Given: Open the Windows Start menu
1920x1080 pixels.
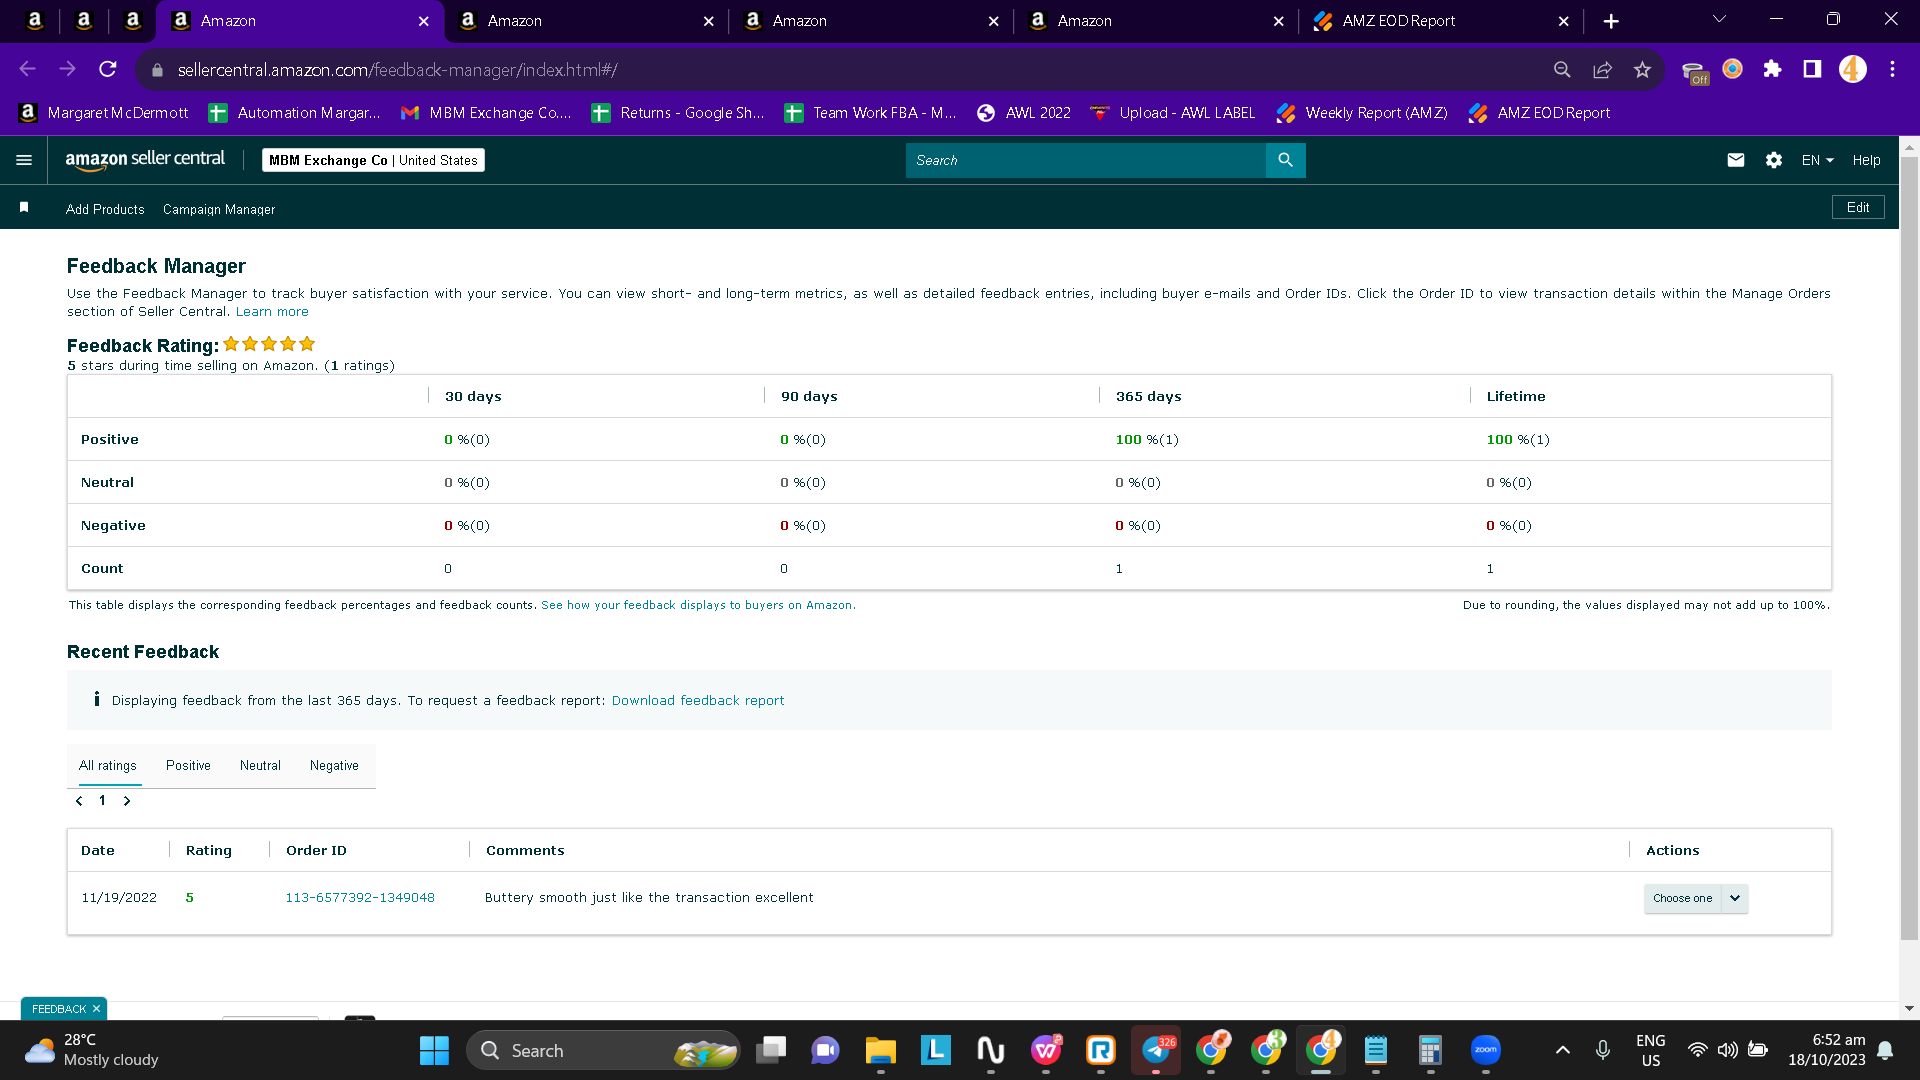Looking at the screenshot, I should (x=434, y=1051).
